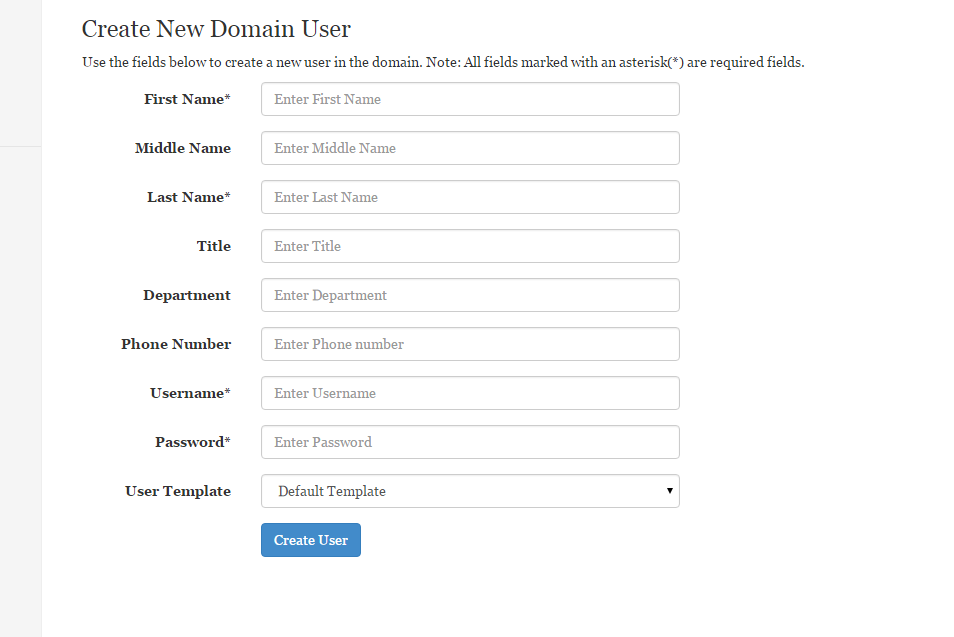Open the Default Template dropdown
This screenshot has height=637, width=954.
coord(470,491)
